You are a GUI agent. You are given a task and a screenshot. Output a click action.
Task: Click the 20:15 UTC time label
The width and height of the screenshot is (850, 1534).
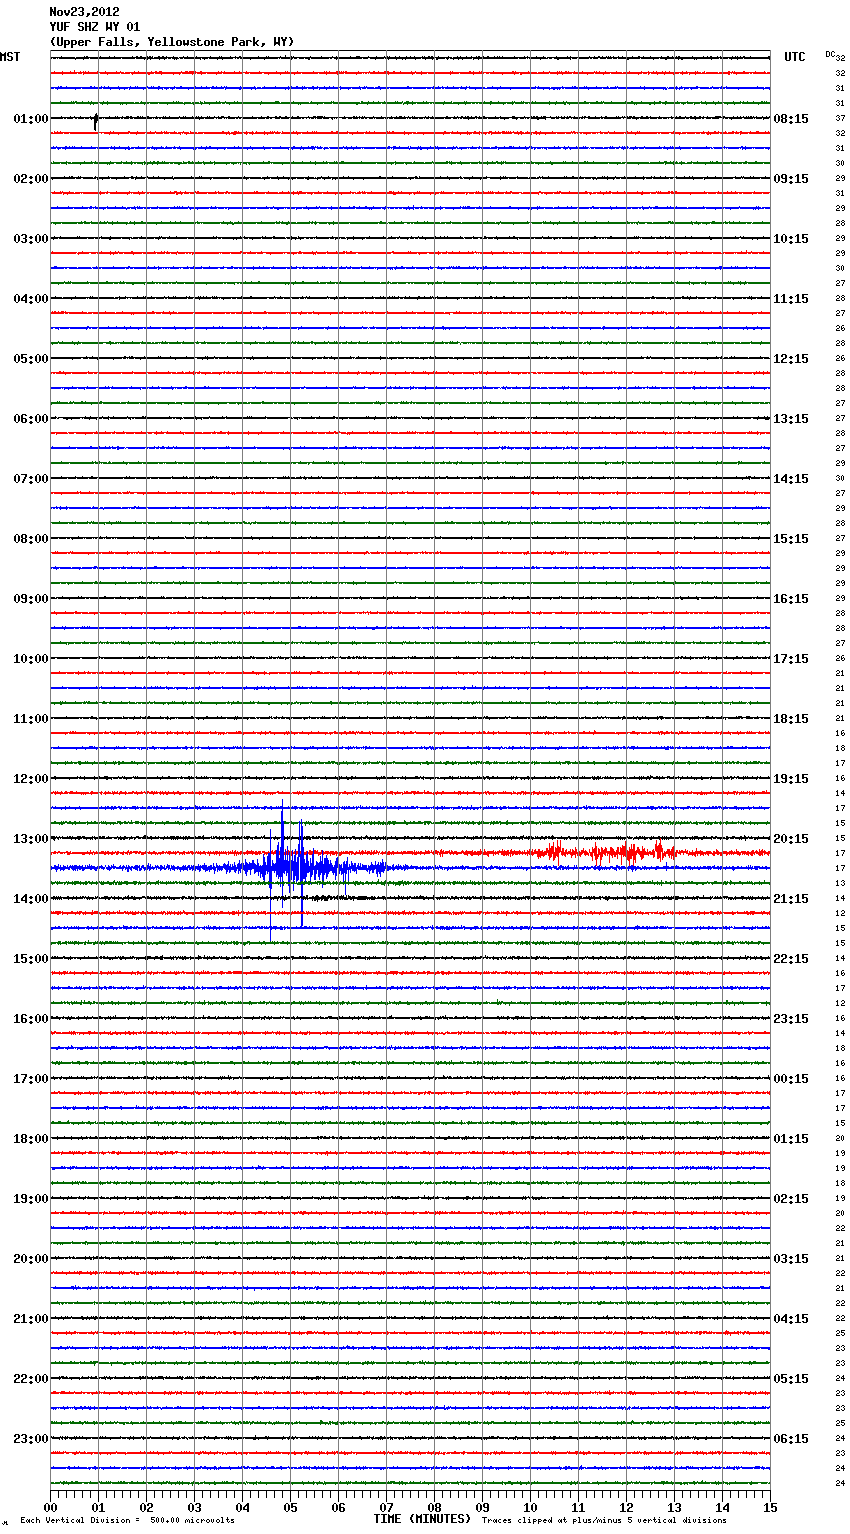pyautogui.click(x=791, y=839)
